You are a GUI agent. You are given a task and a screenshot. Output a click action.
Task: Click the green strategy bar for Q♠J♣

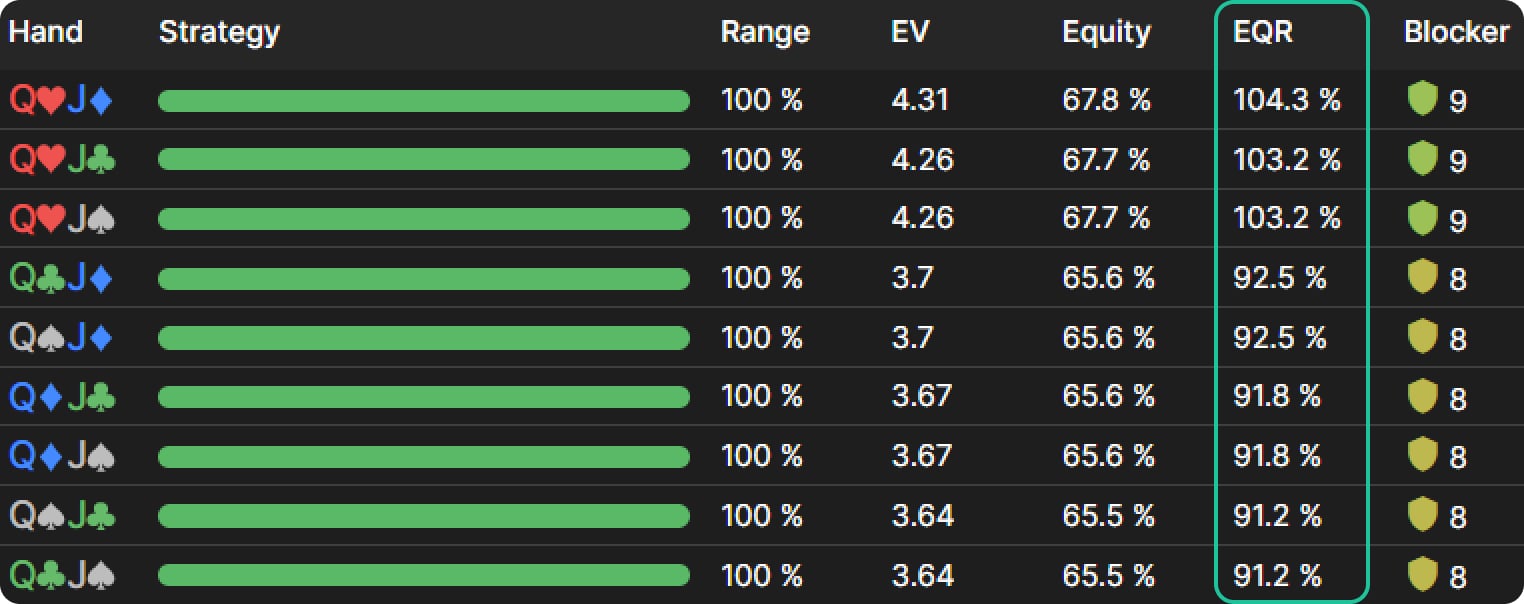(x=424, y=516)
